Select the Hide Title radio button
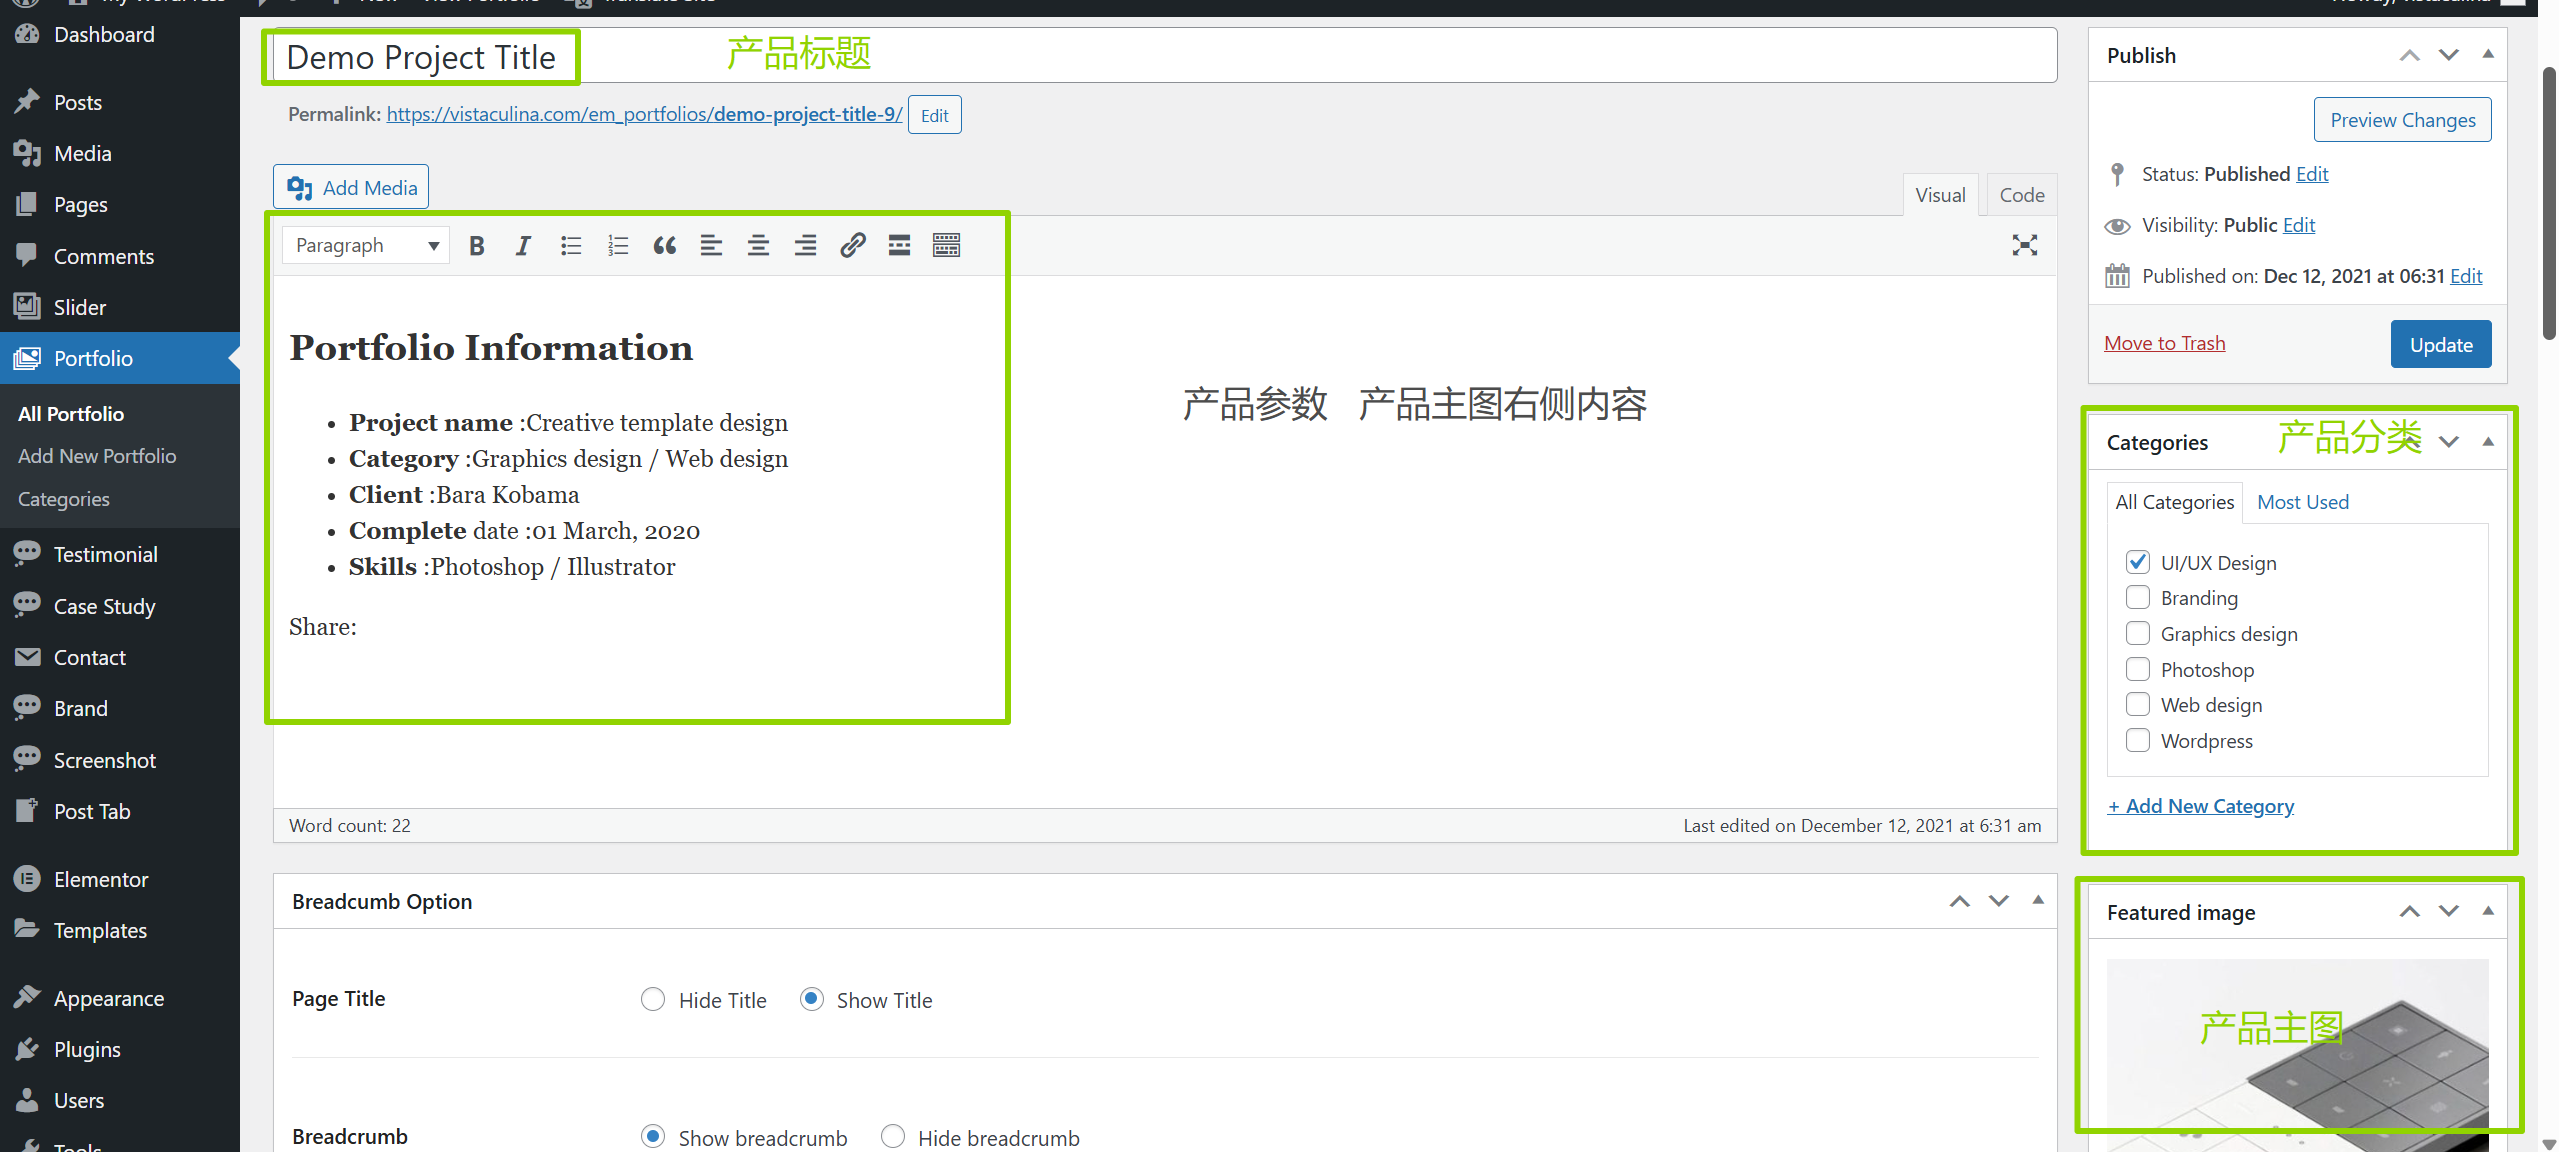2559x1152 pixels. pos(653,1000)
